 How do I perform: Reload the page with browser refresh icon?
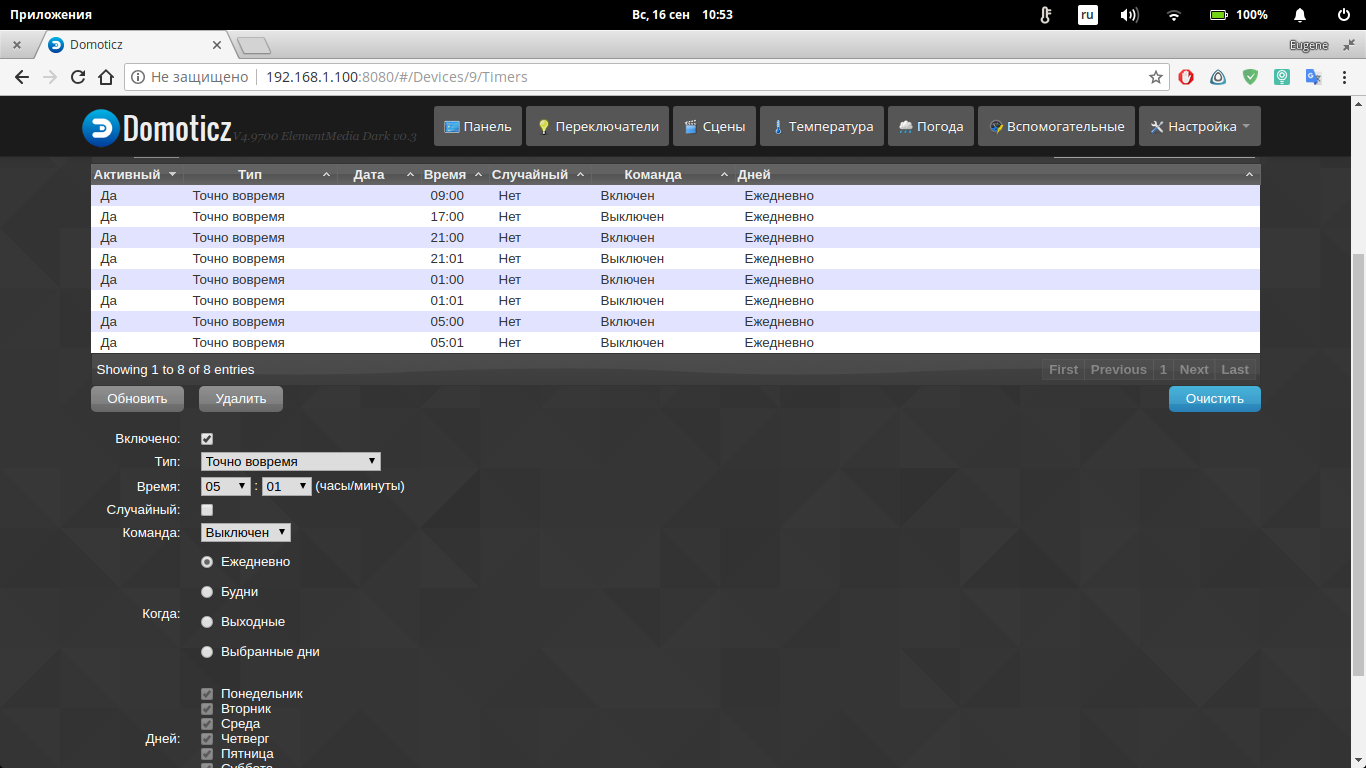[x=78, y=77]
